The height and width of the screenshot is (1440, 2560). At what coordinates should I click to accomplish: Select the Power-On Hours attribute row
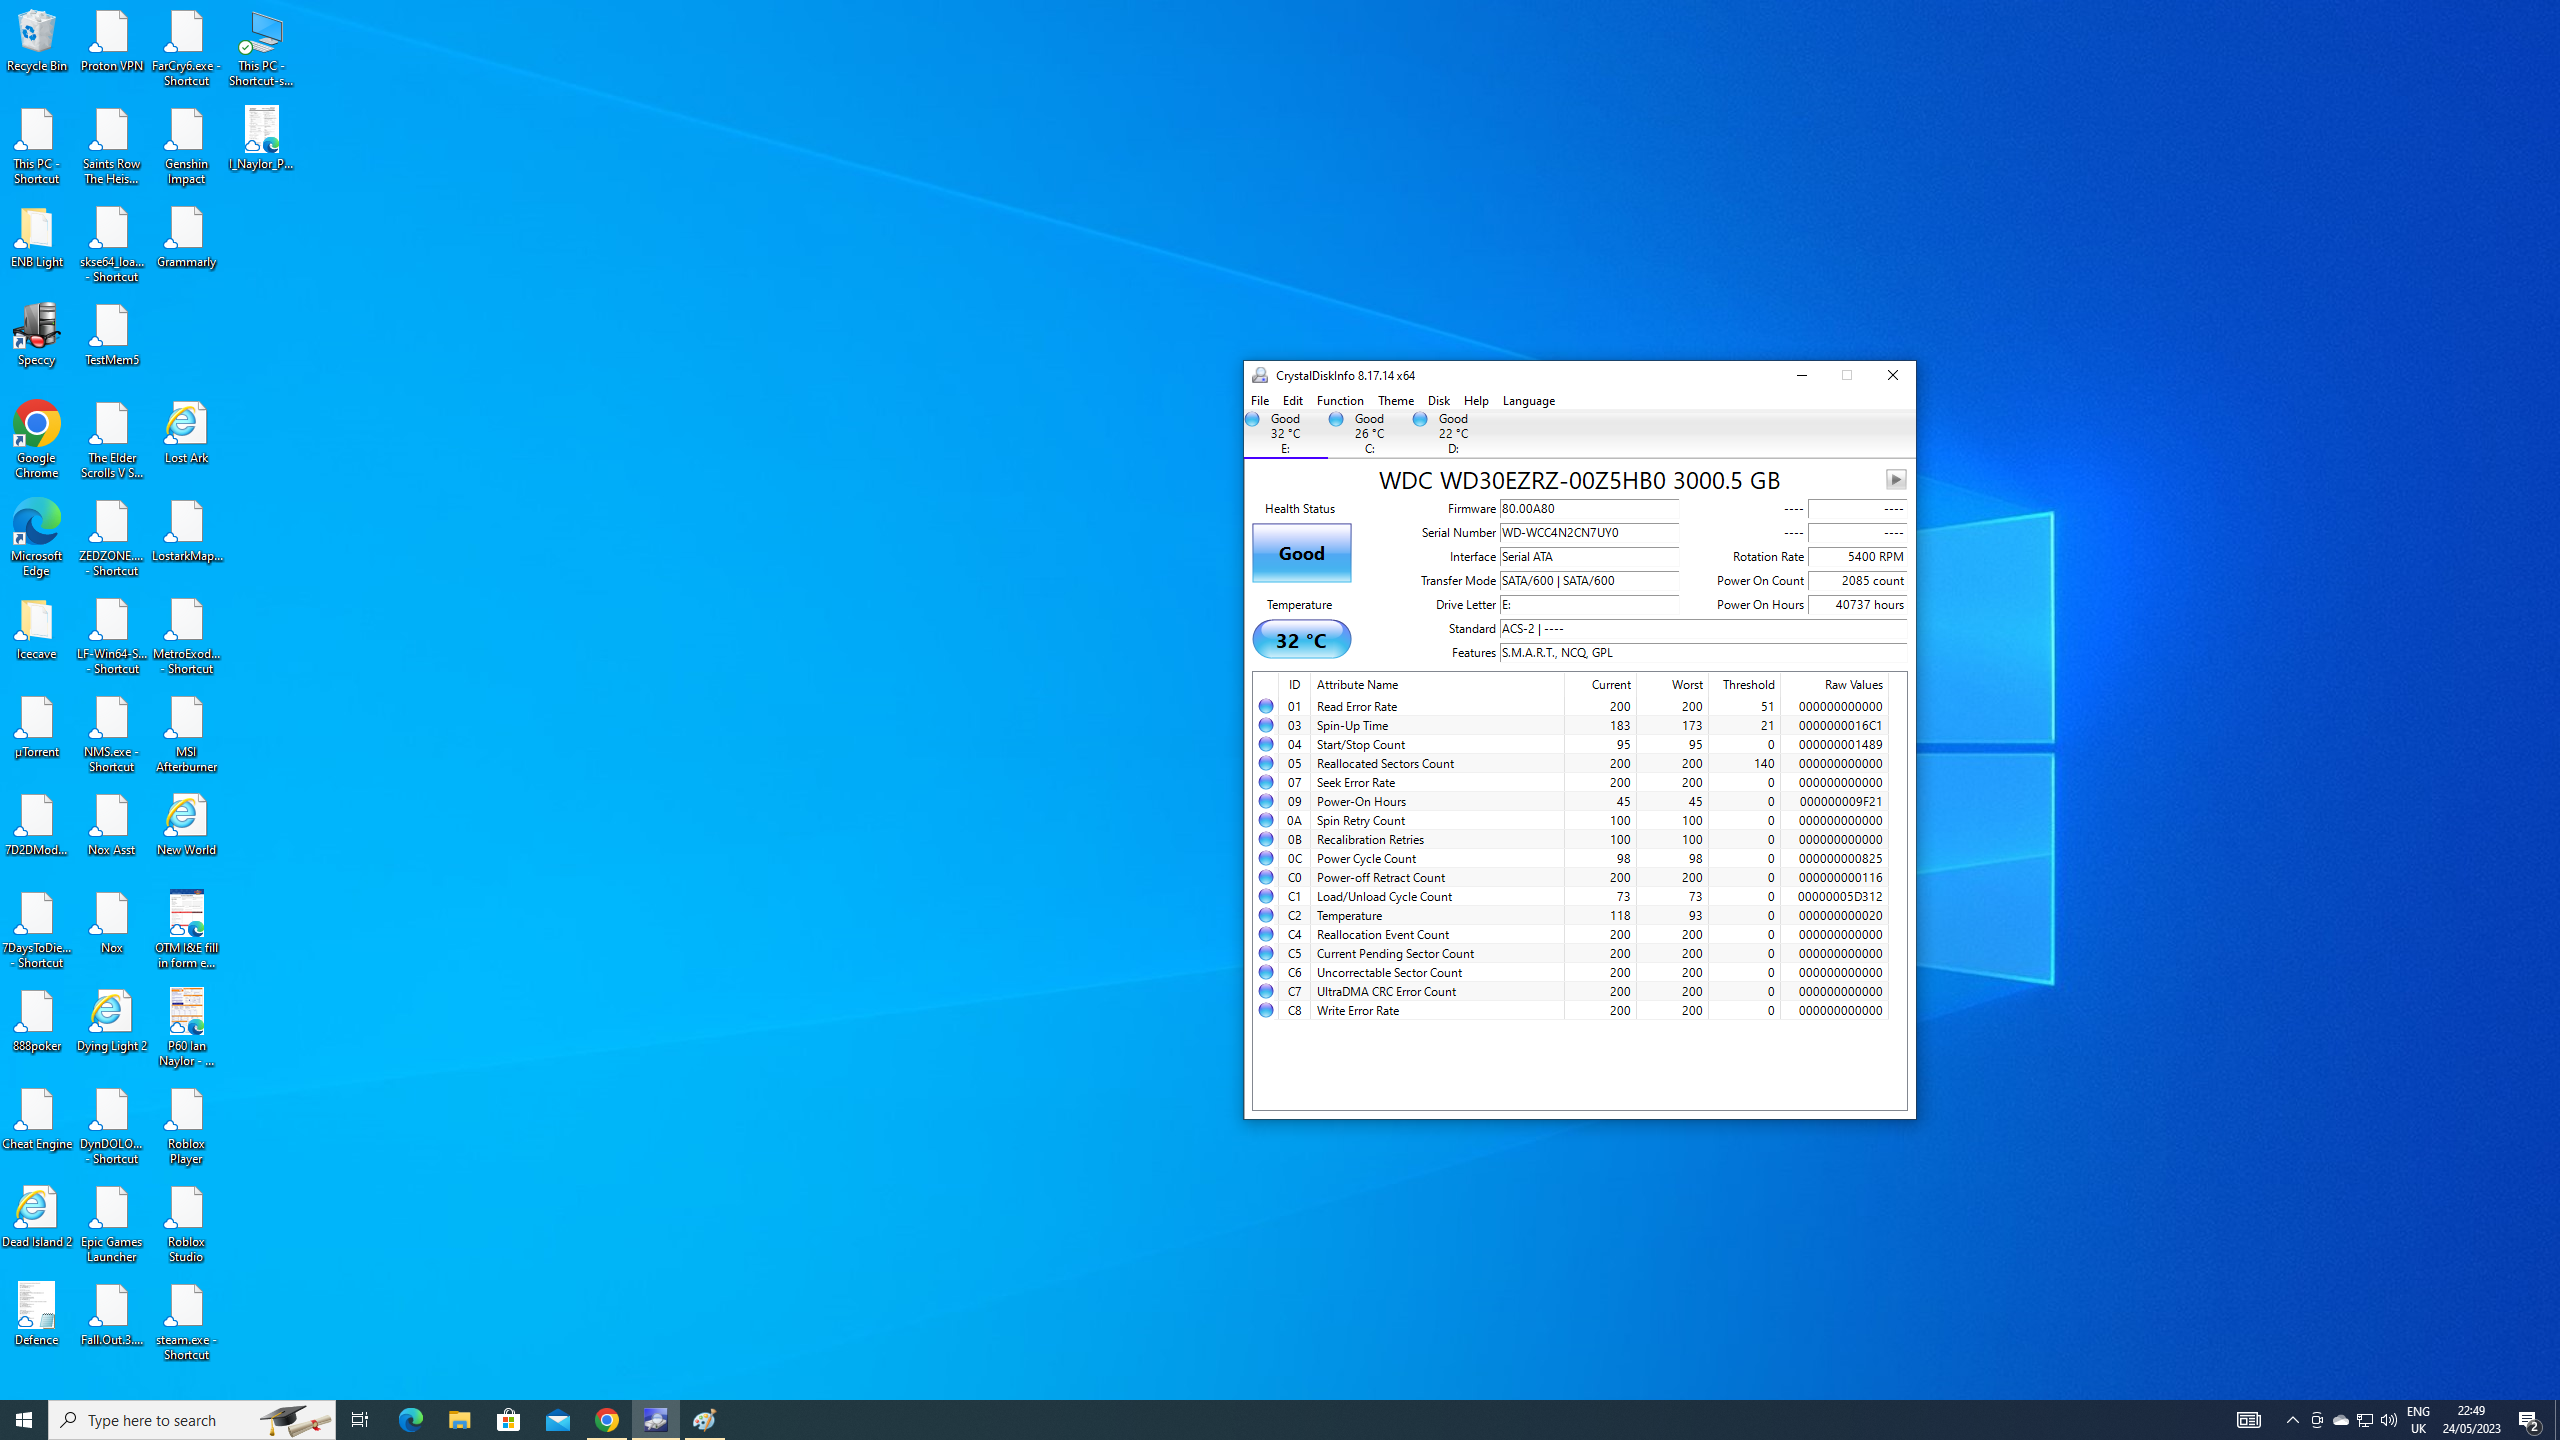click(x=1571, y=801)
